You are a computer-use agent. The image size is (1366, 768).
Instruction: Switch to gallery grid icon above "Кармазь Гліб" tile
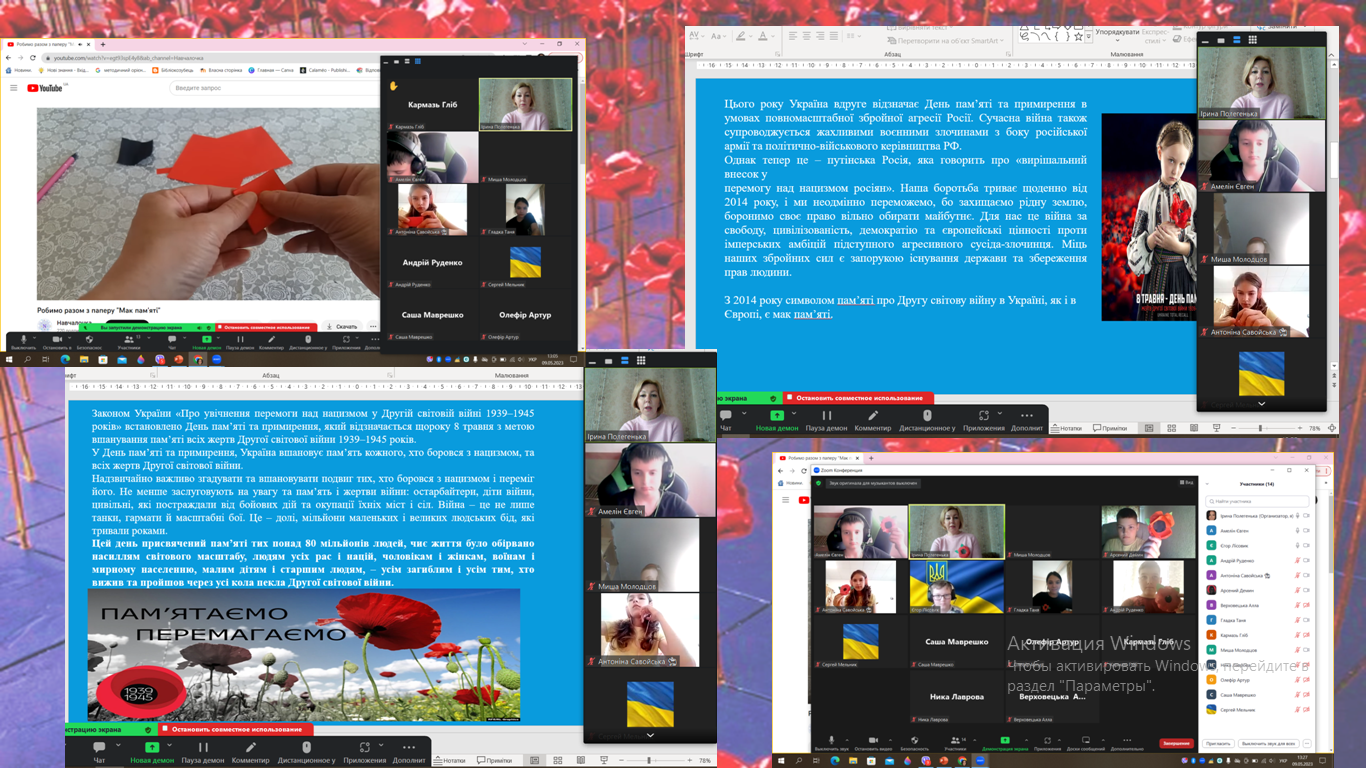pos(418,62)
